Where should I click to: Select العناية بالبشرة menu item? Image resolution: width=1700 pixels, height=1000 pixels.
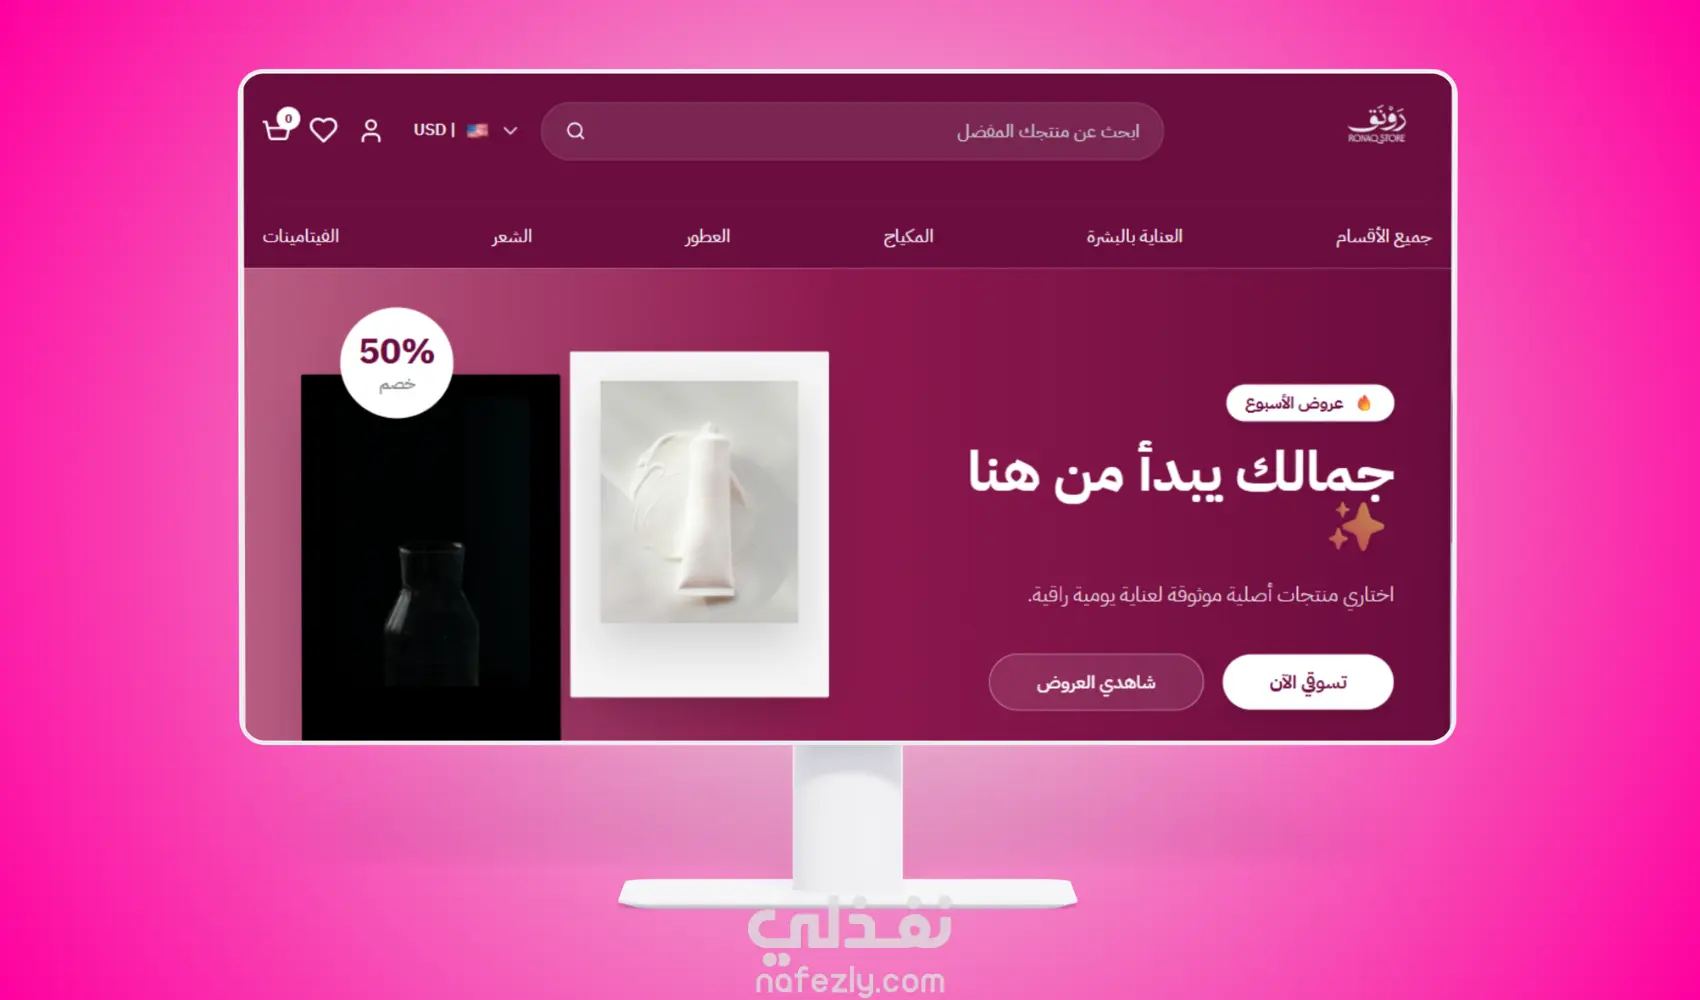click(x=1134, y=237)
